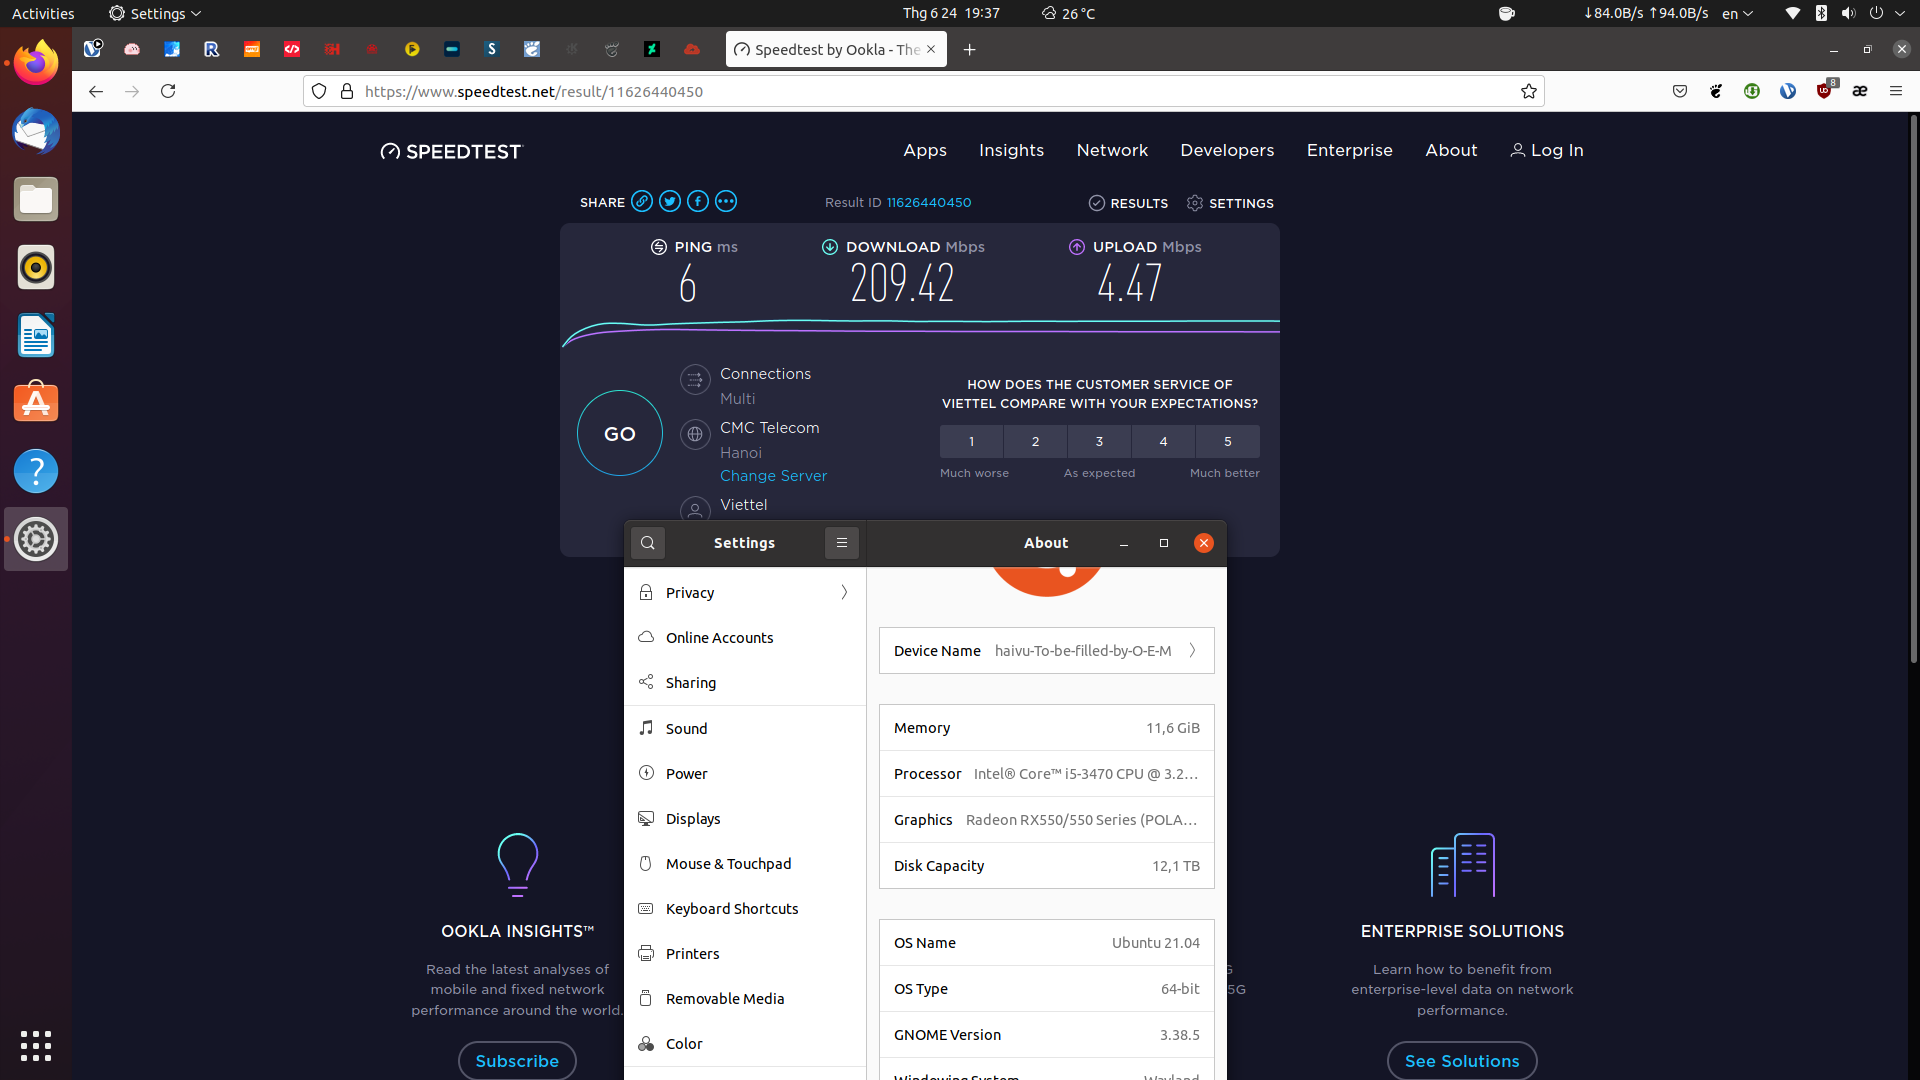Open more share options (three dots icon)
This screenshot has height=1080, width=1920.
click(x=726, y=202)
